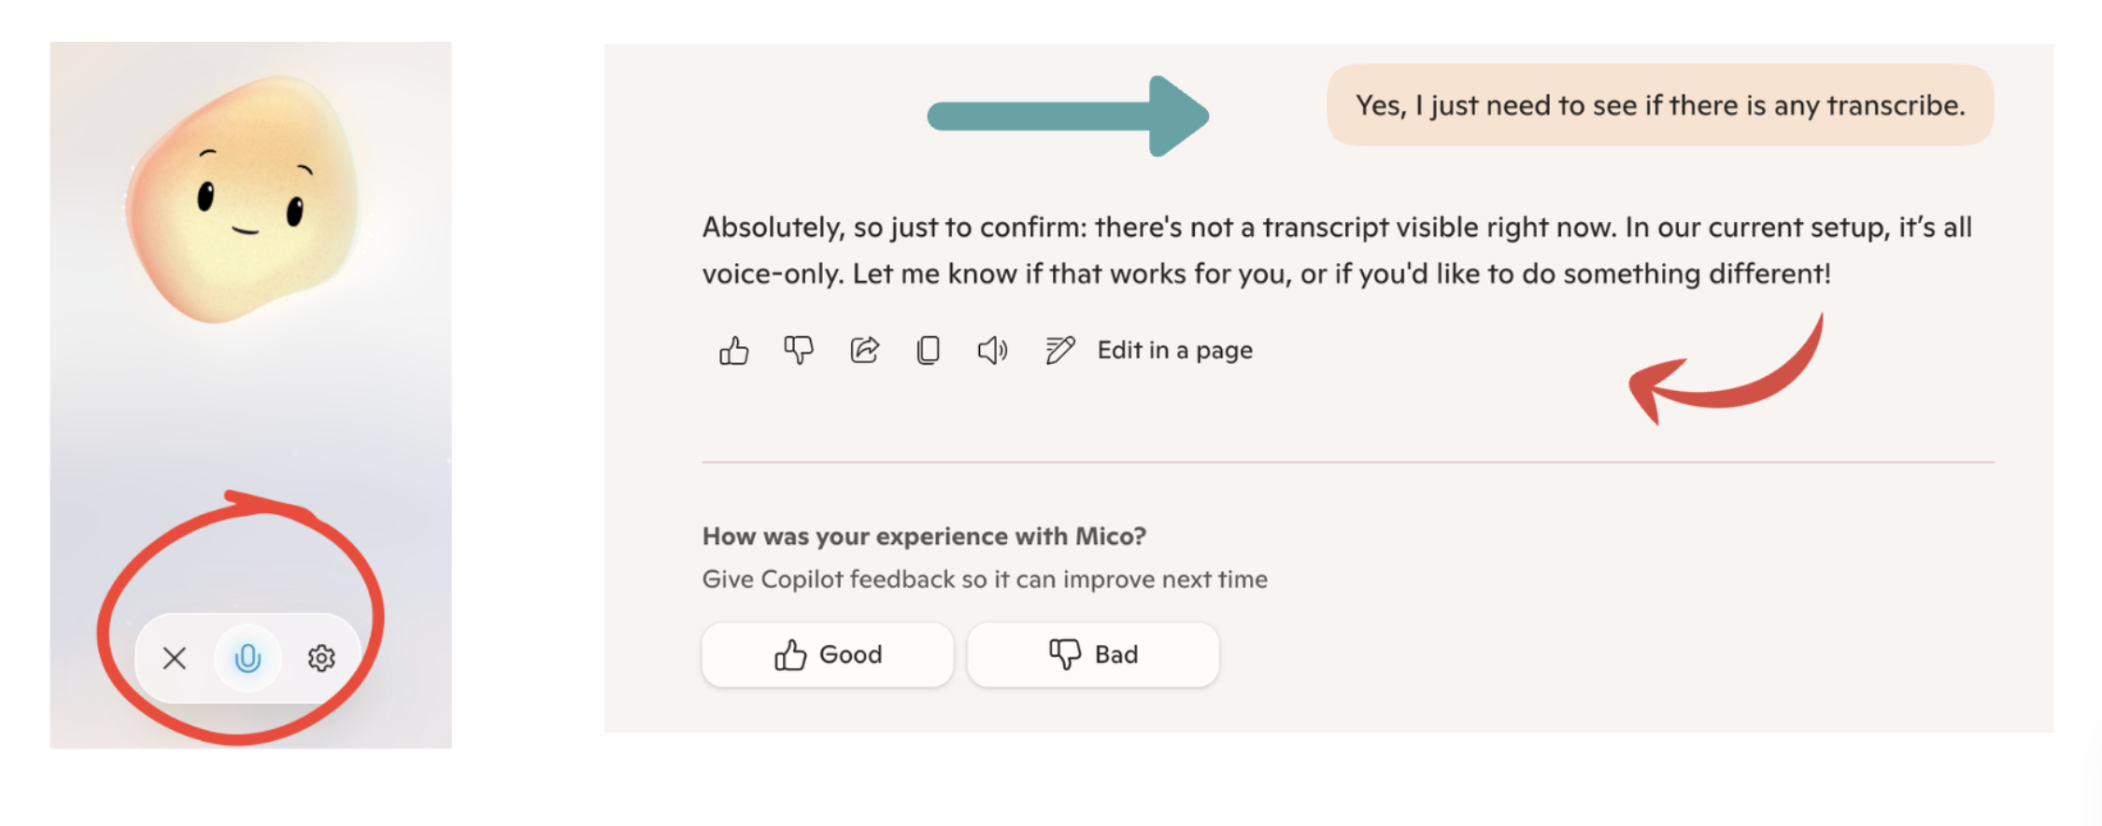The width and height of the screenshot is (2102, 826).
Task: Read the response aloud with speaker icon
Action: tap(992, 351)
